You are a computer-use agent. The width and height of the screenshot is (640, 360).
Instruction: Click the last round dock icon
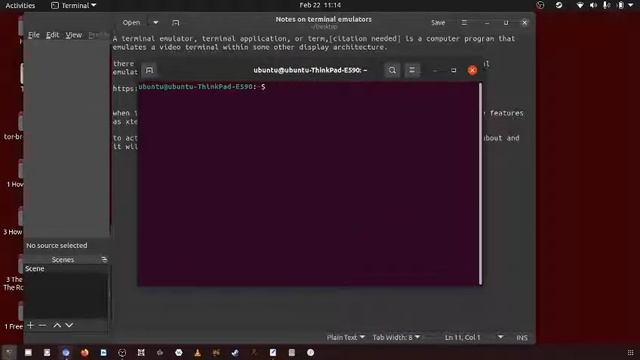pyautogui.click(x=311, y=353)
